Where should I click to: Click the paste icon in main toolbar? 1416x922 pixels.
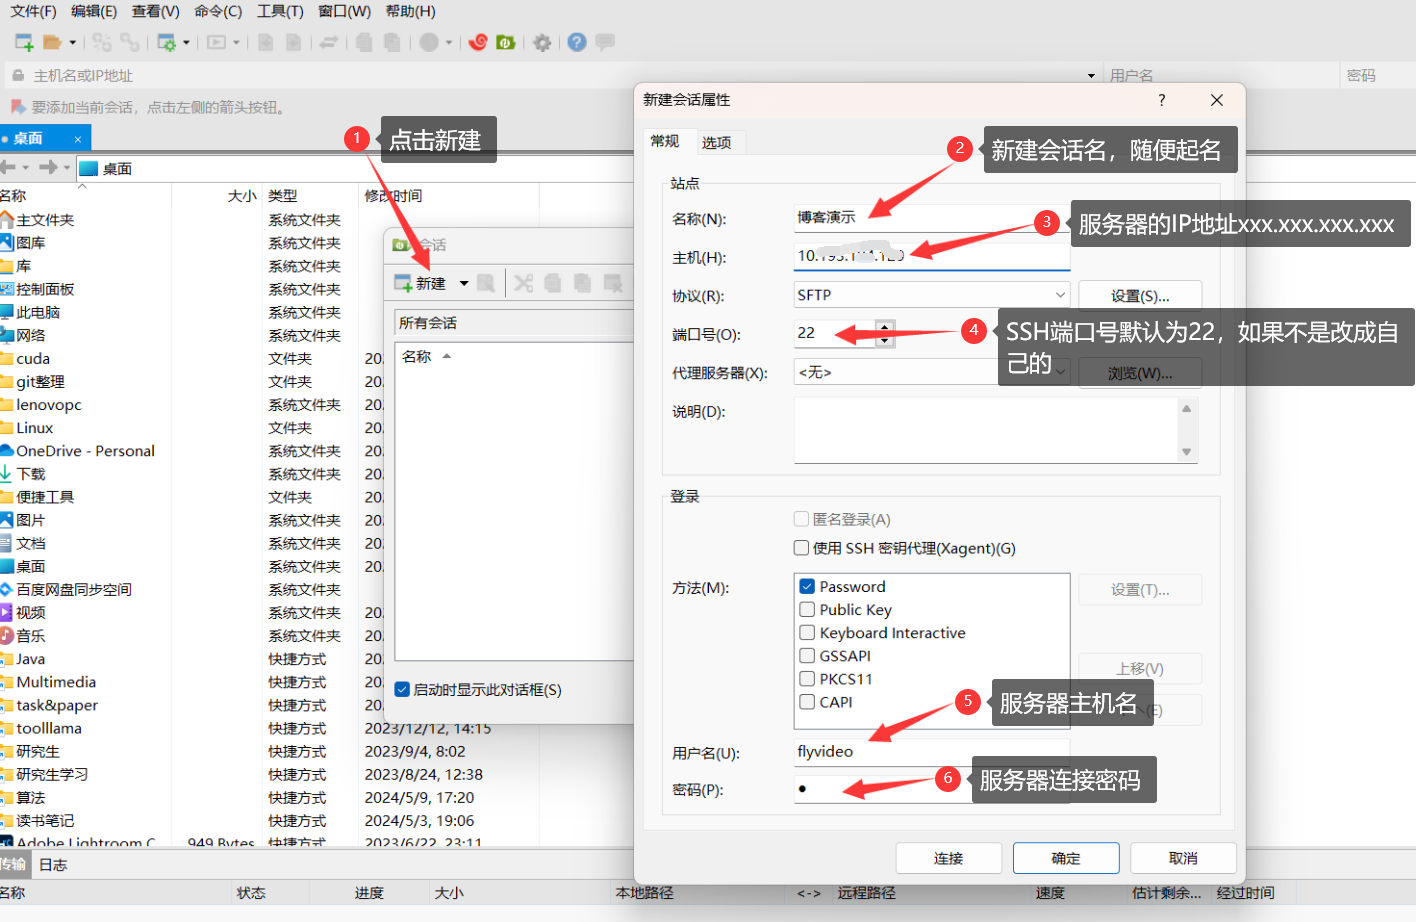(392, 42)
